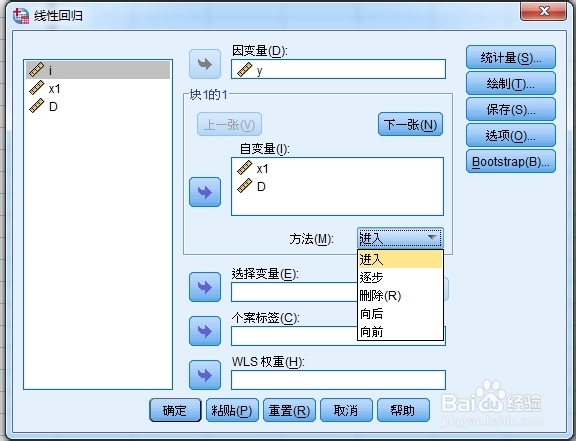Viewport: 576px width, 441px height.
Task: Click the arrow button beside WLS 权重 field
Action: pos(205,375)
